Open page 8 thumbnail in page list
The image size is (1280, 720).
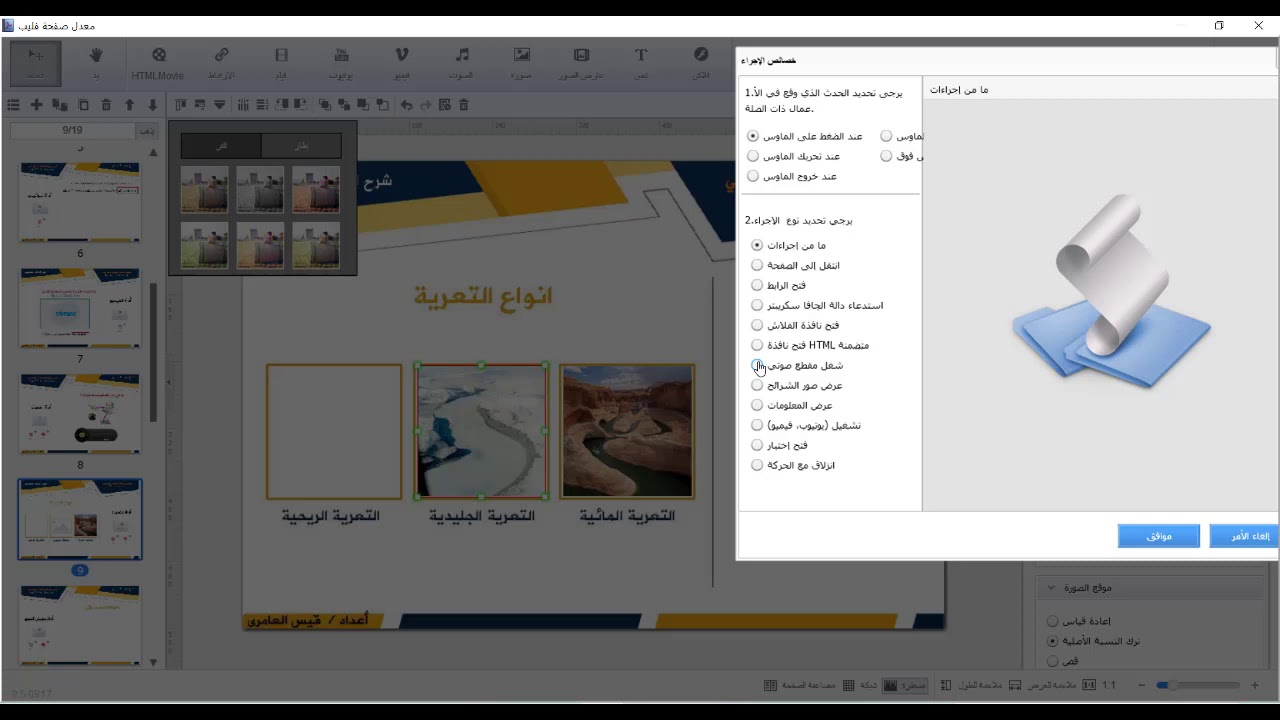point(80,414)
